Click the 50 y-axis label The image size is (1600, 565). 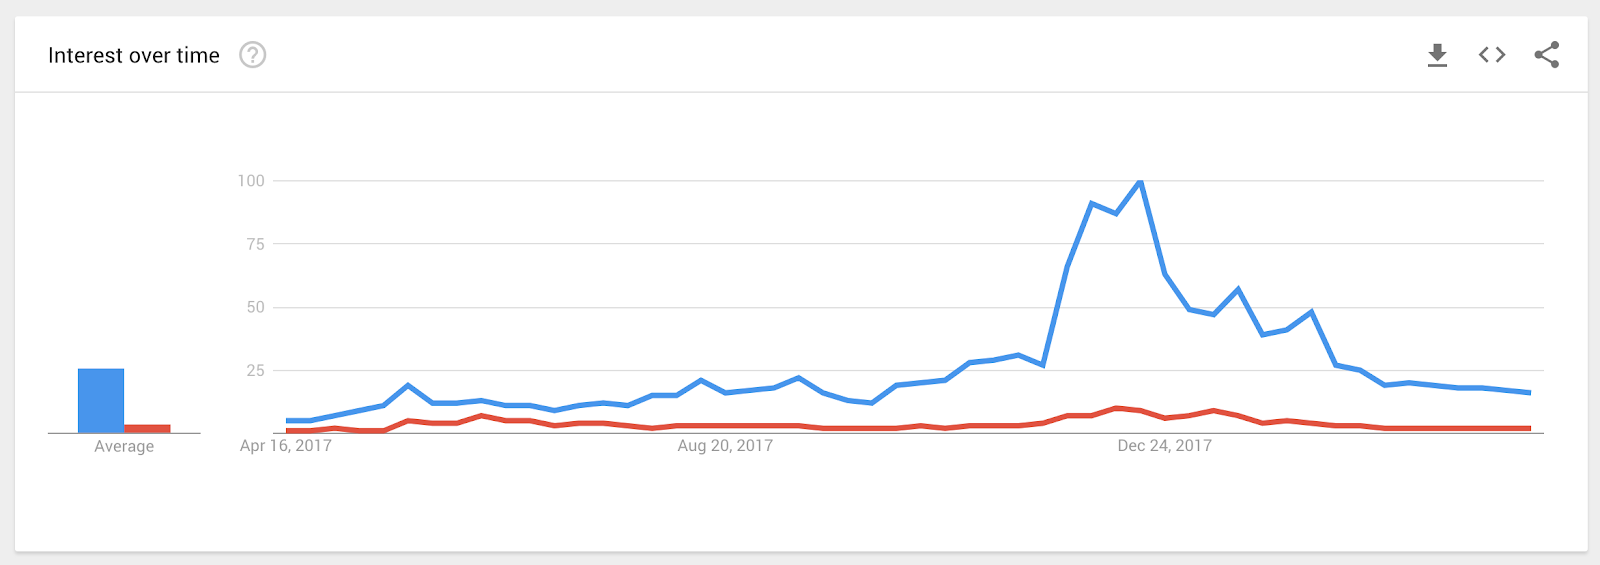tap(255, 307)
